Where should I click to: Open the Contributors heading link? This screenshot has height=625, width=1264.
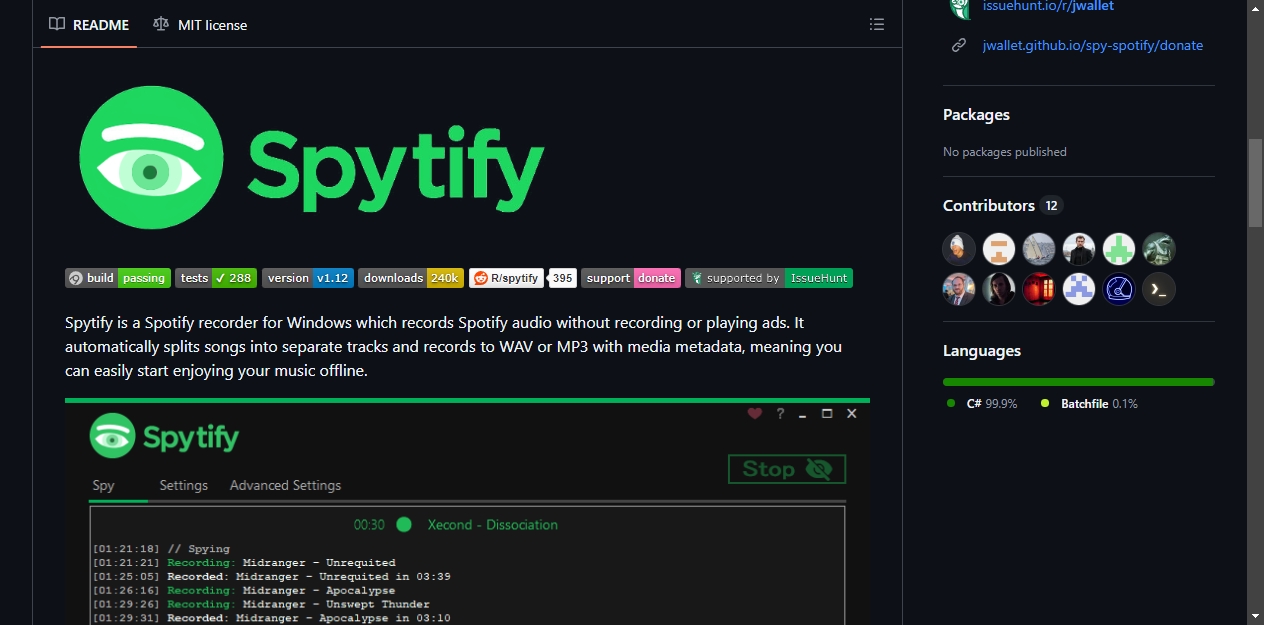tap(989, 205)
